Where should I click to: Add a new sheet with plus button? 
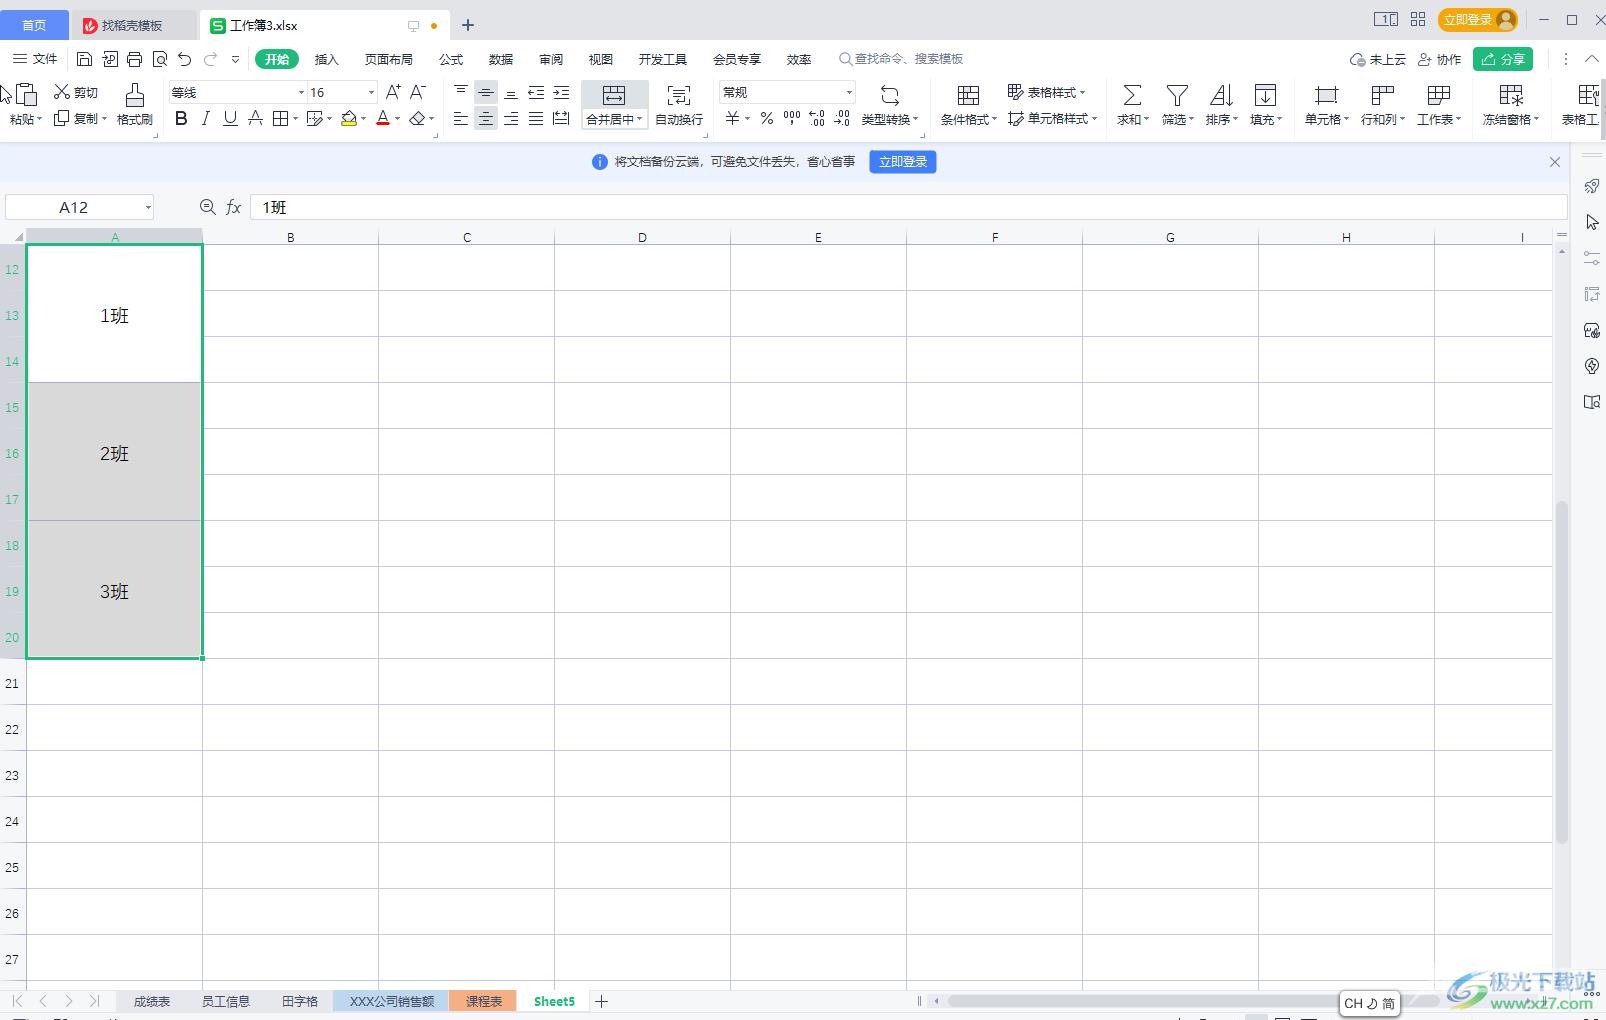click(x=601, y=1001)
